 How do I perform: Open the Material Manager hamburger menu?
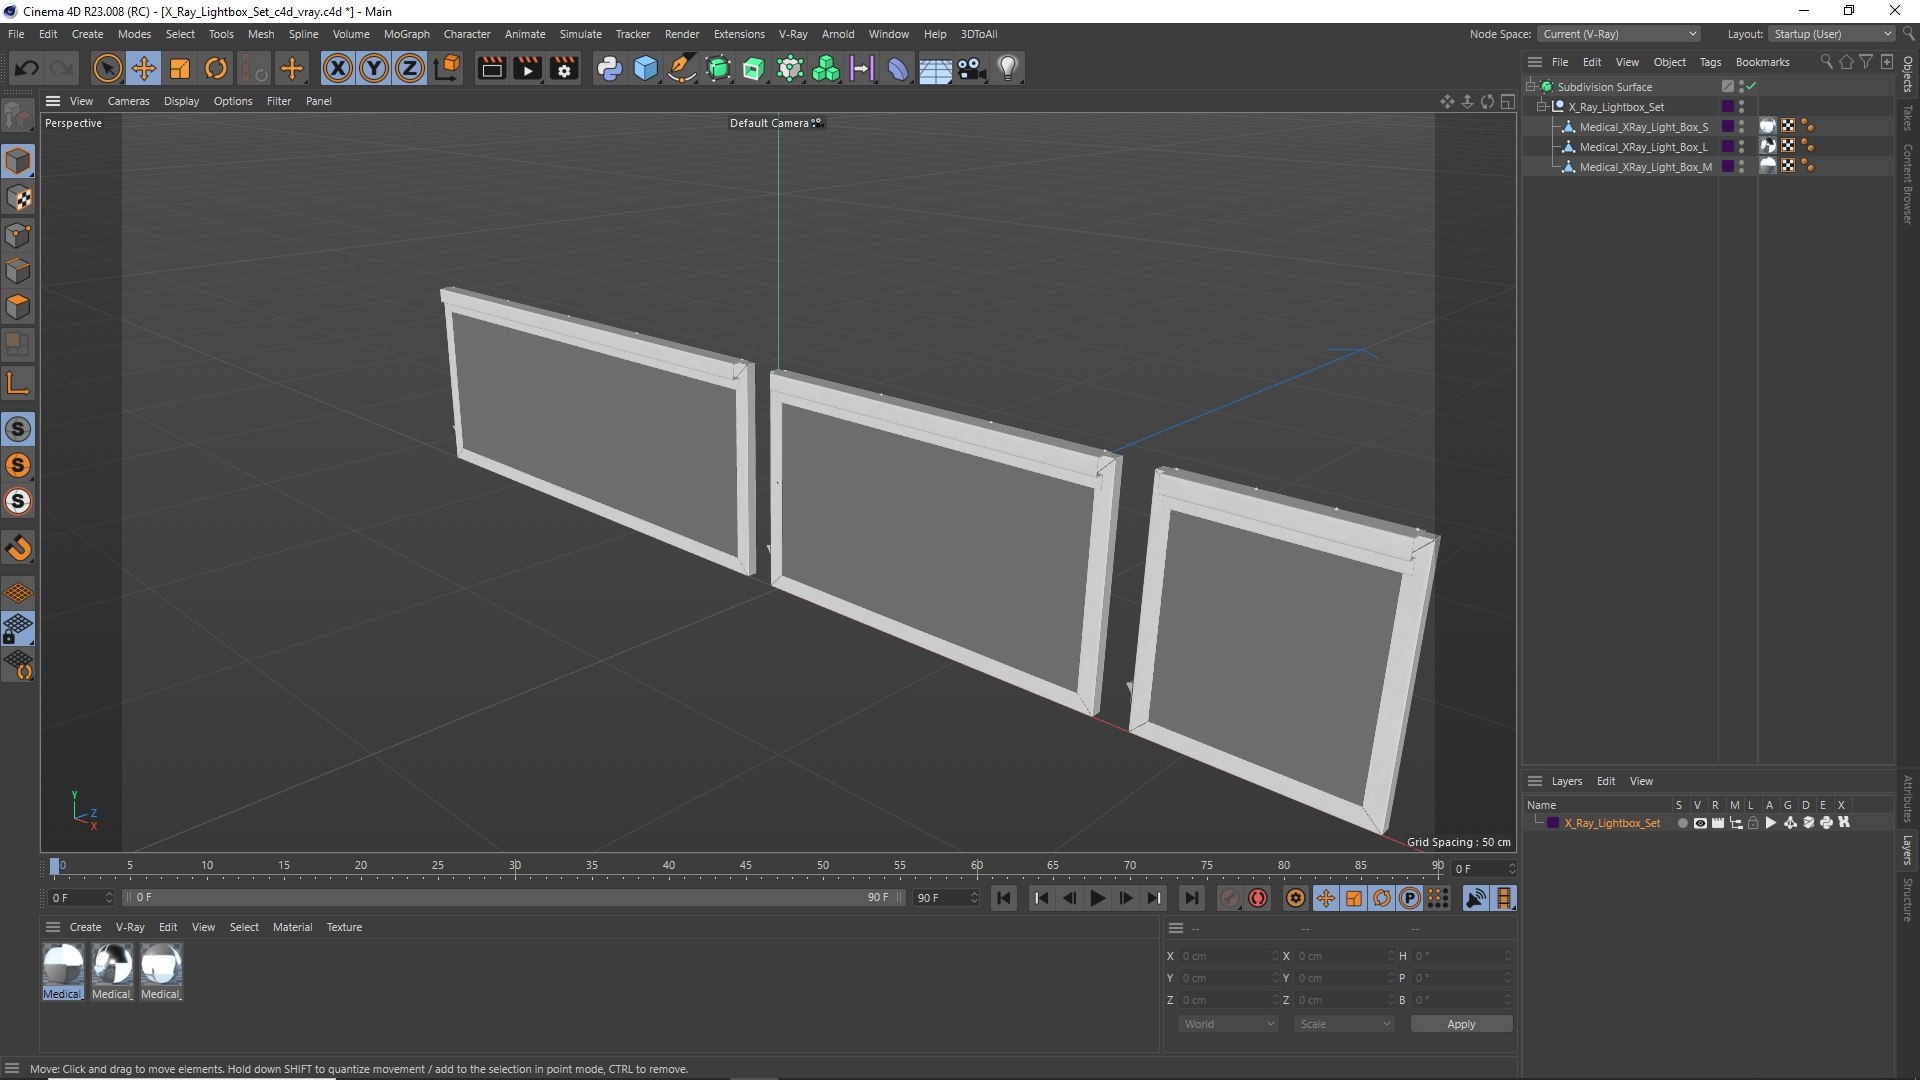[53, 927]
